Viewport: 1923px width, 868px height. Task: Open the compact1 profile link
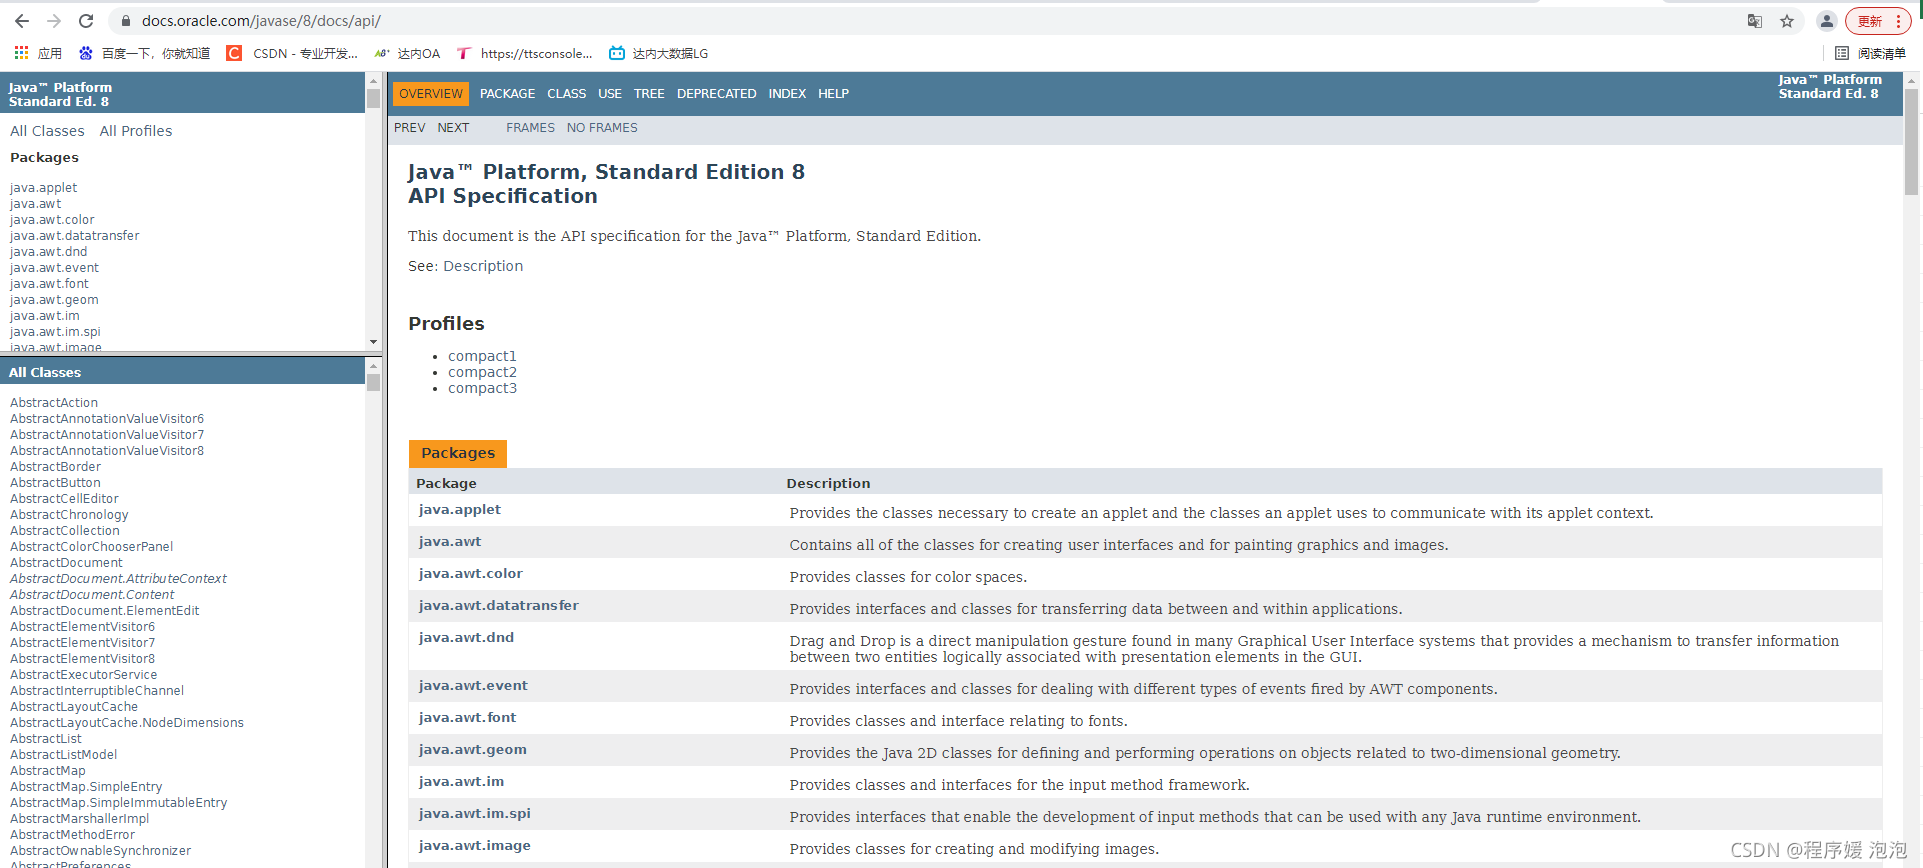[x=482, y=356]
